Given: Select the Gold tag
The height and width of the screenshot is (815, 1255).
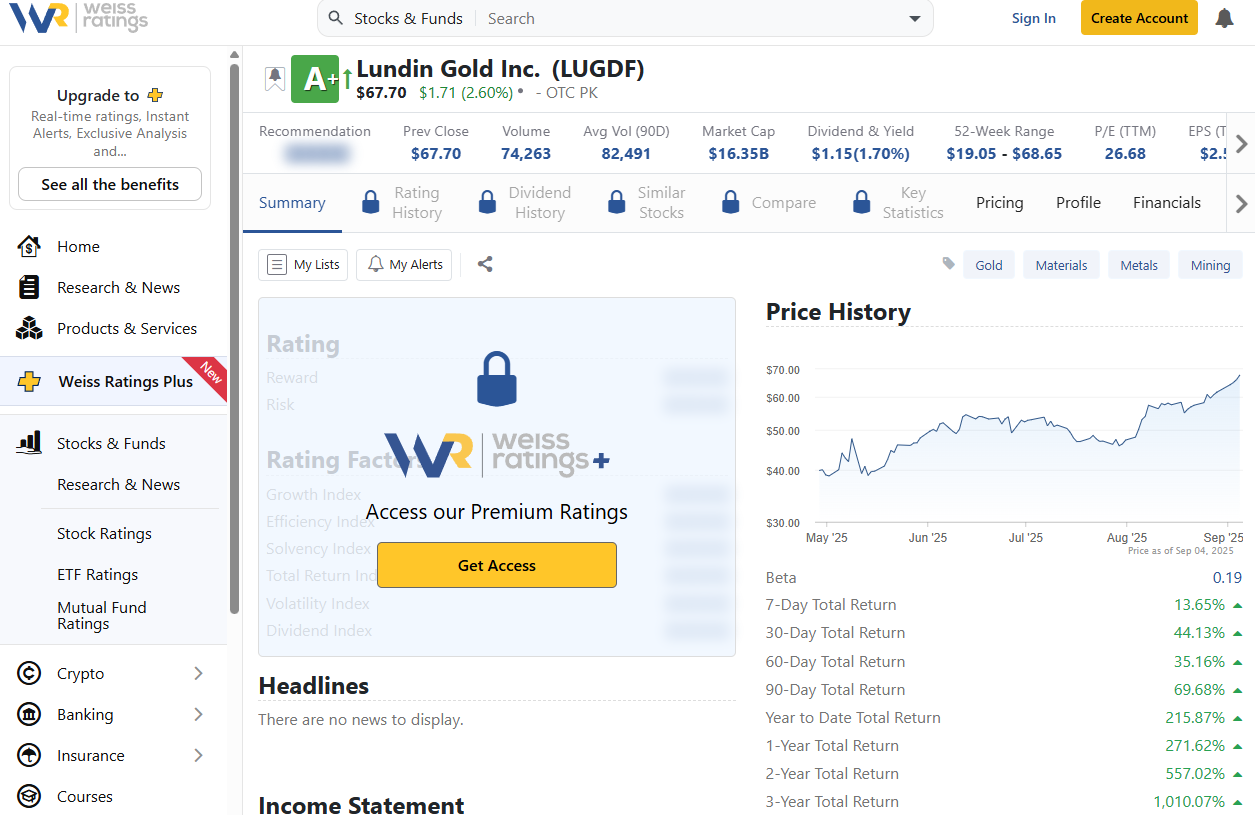Looking at the screenshot, I should tap(989, 265).
